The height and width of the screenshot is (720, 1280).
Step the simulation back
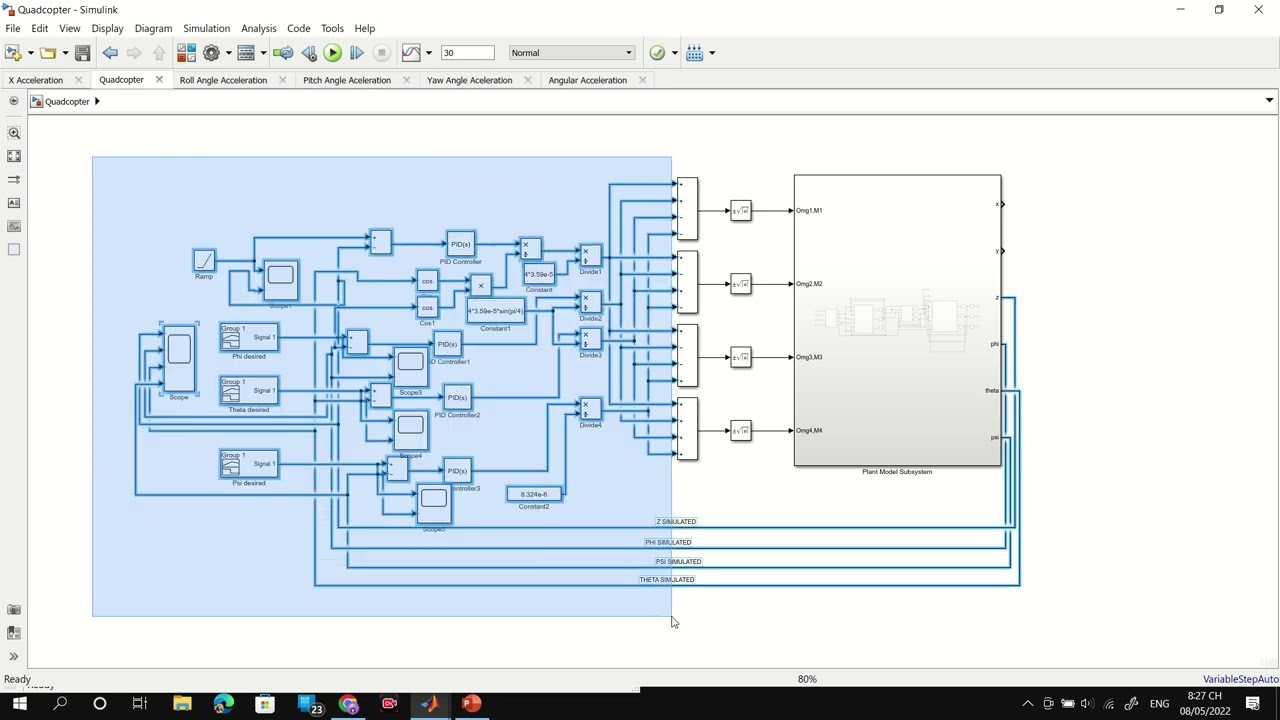[309, 53]
